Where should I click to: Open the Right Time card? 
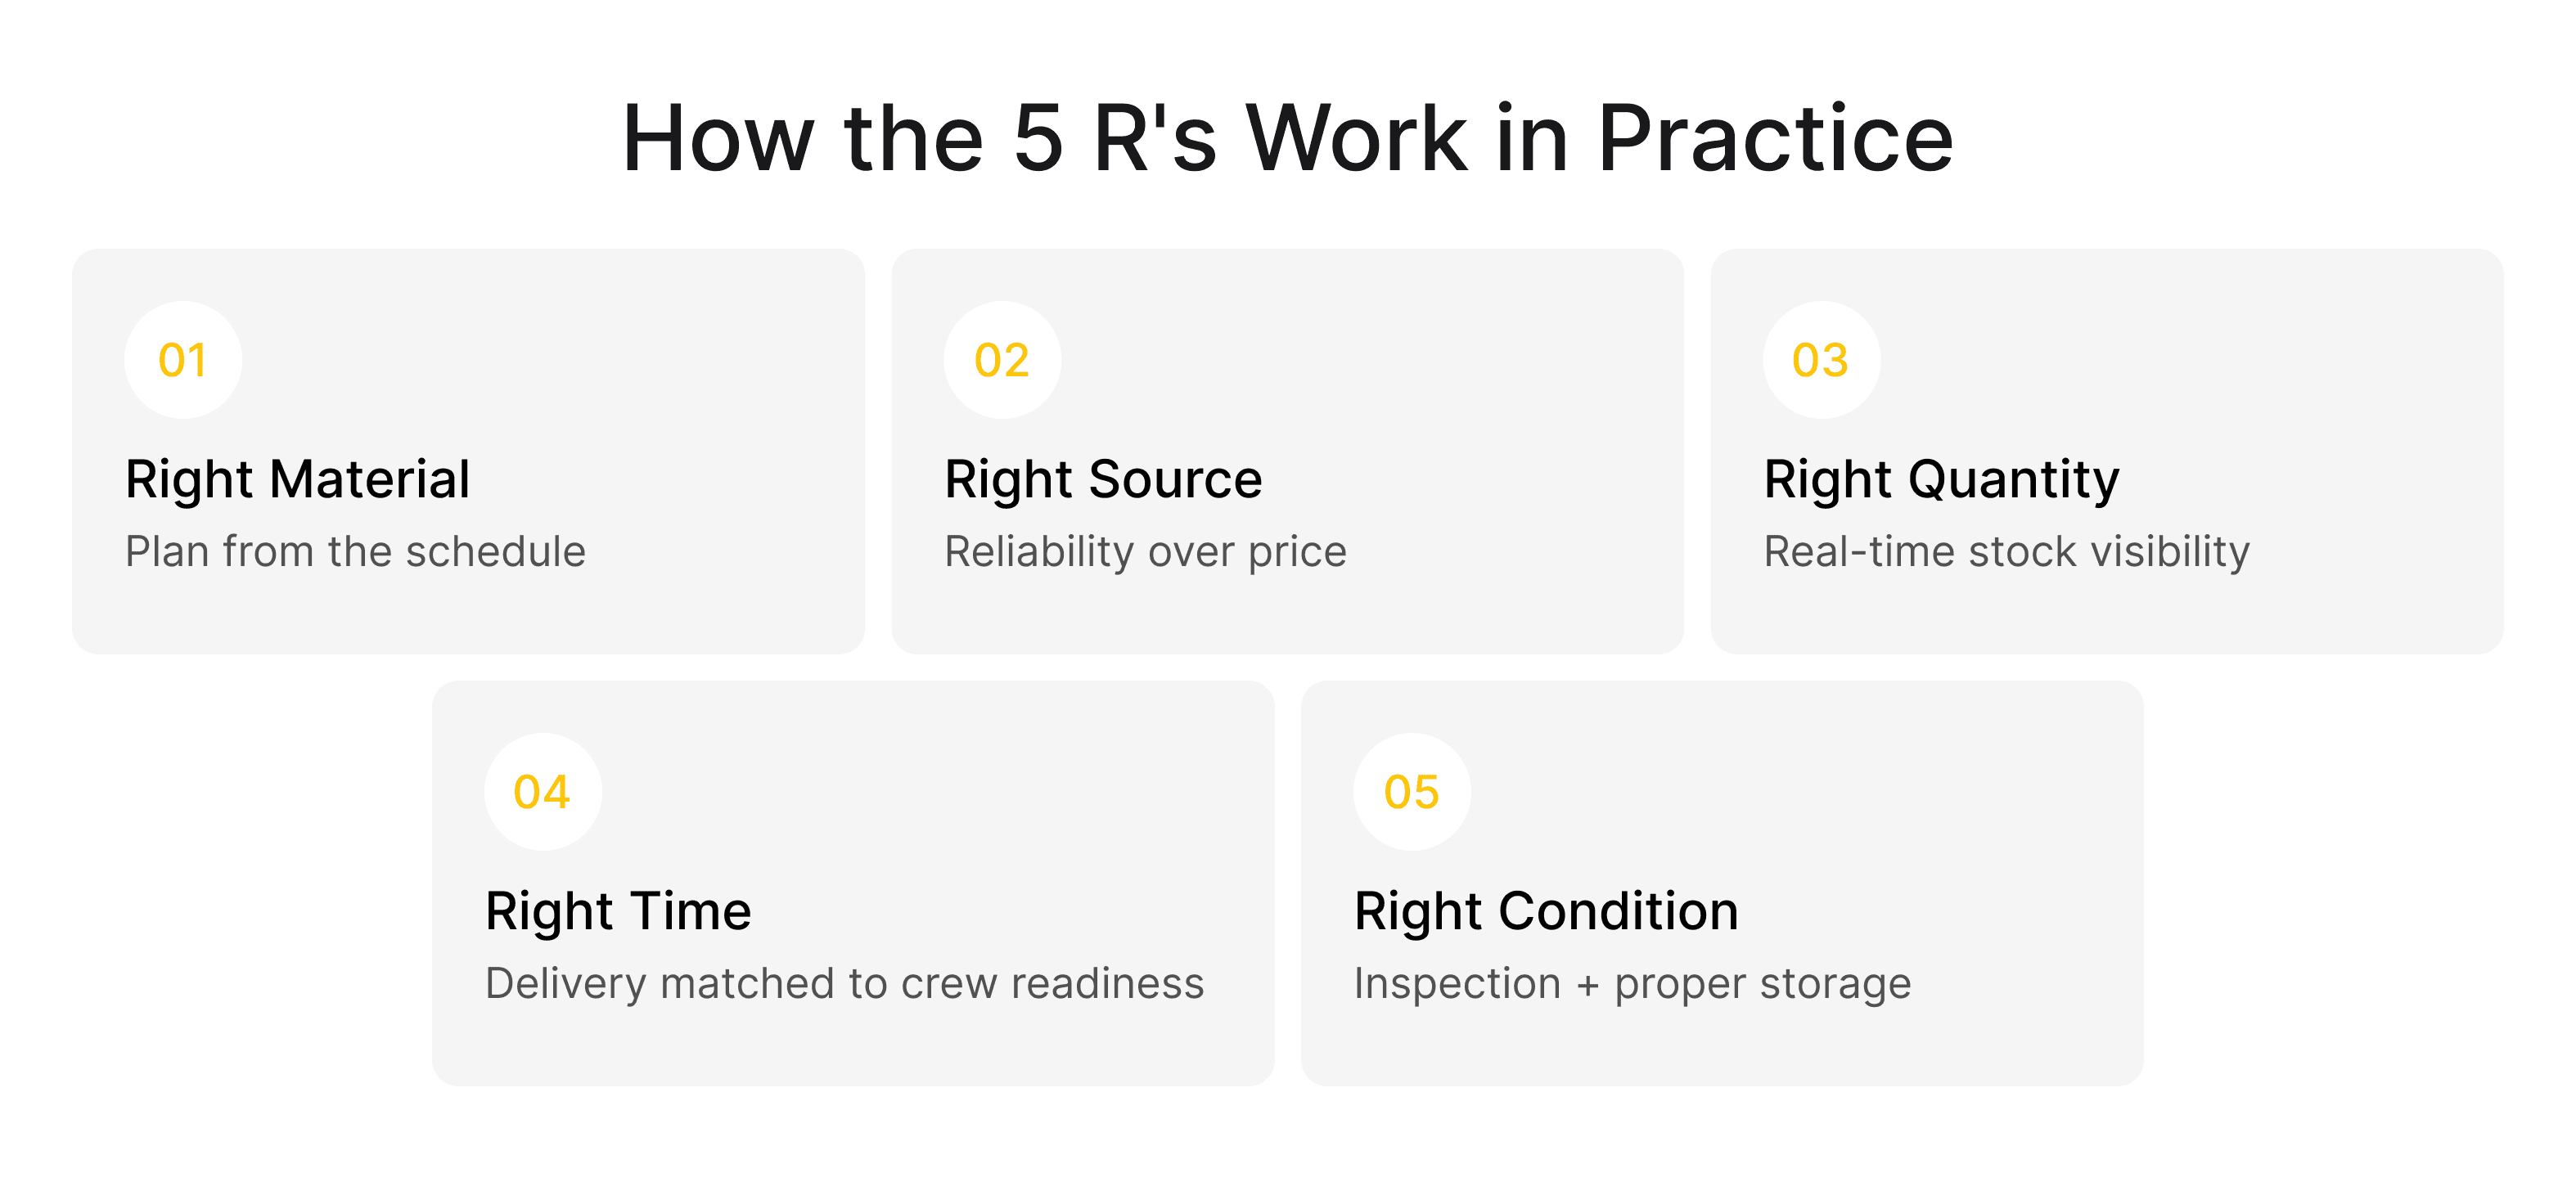click(x=853, y=883)
